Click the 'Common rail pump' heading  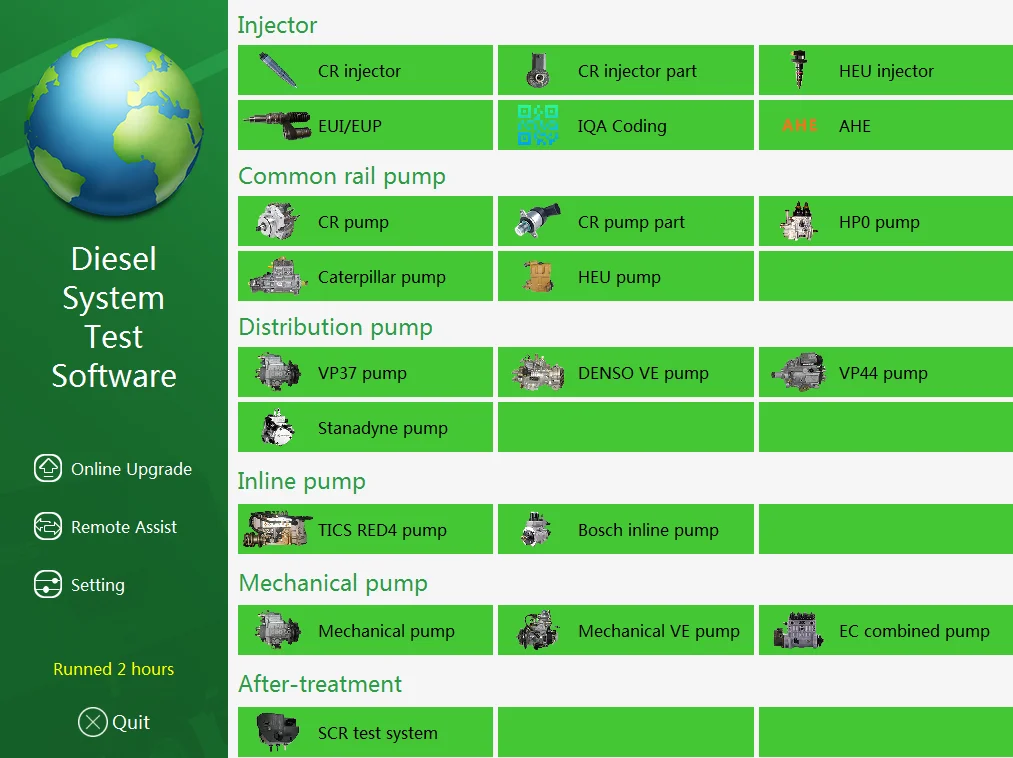(342, 176)
